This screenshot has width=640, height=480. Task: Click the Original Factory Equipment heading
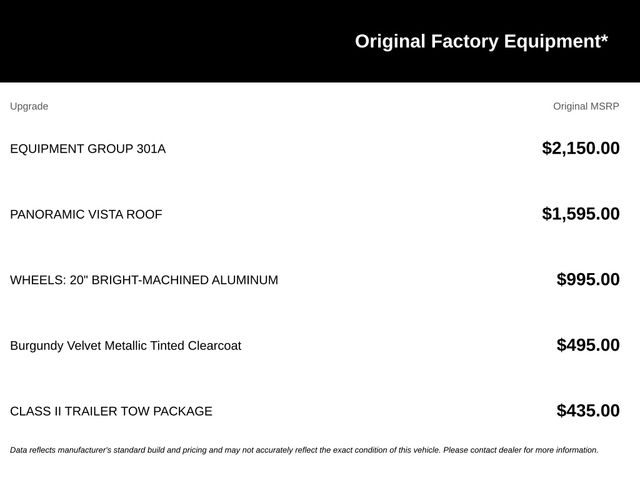tap(481, 42)
